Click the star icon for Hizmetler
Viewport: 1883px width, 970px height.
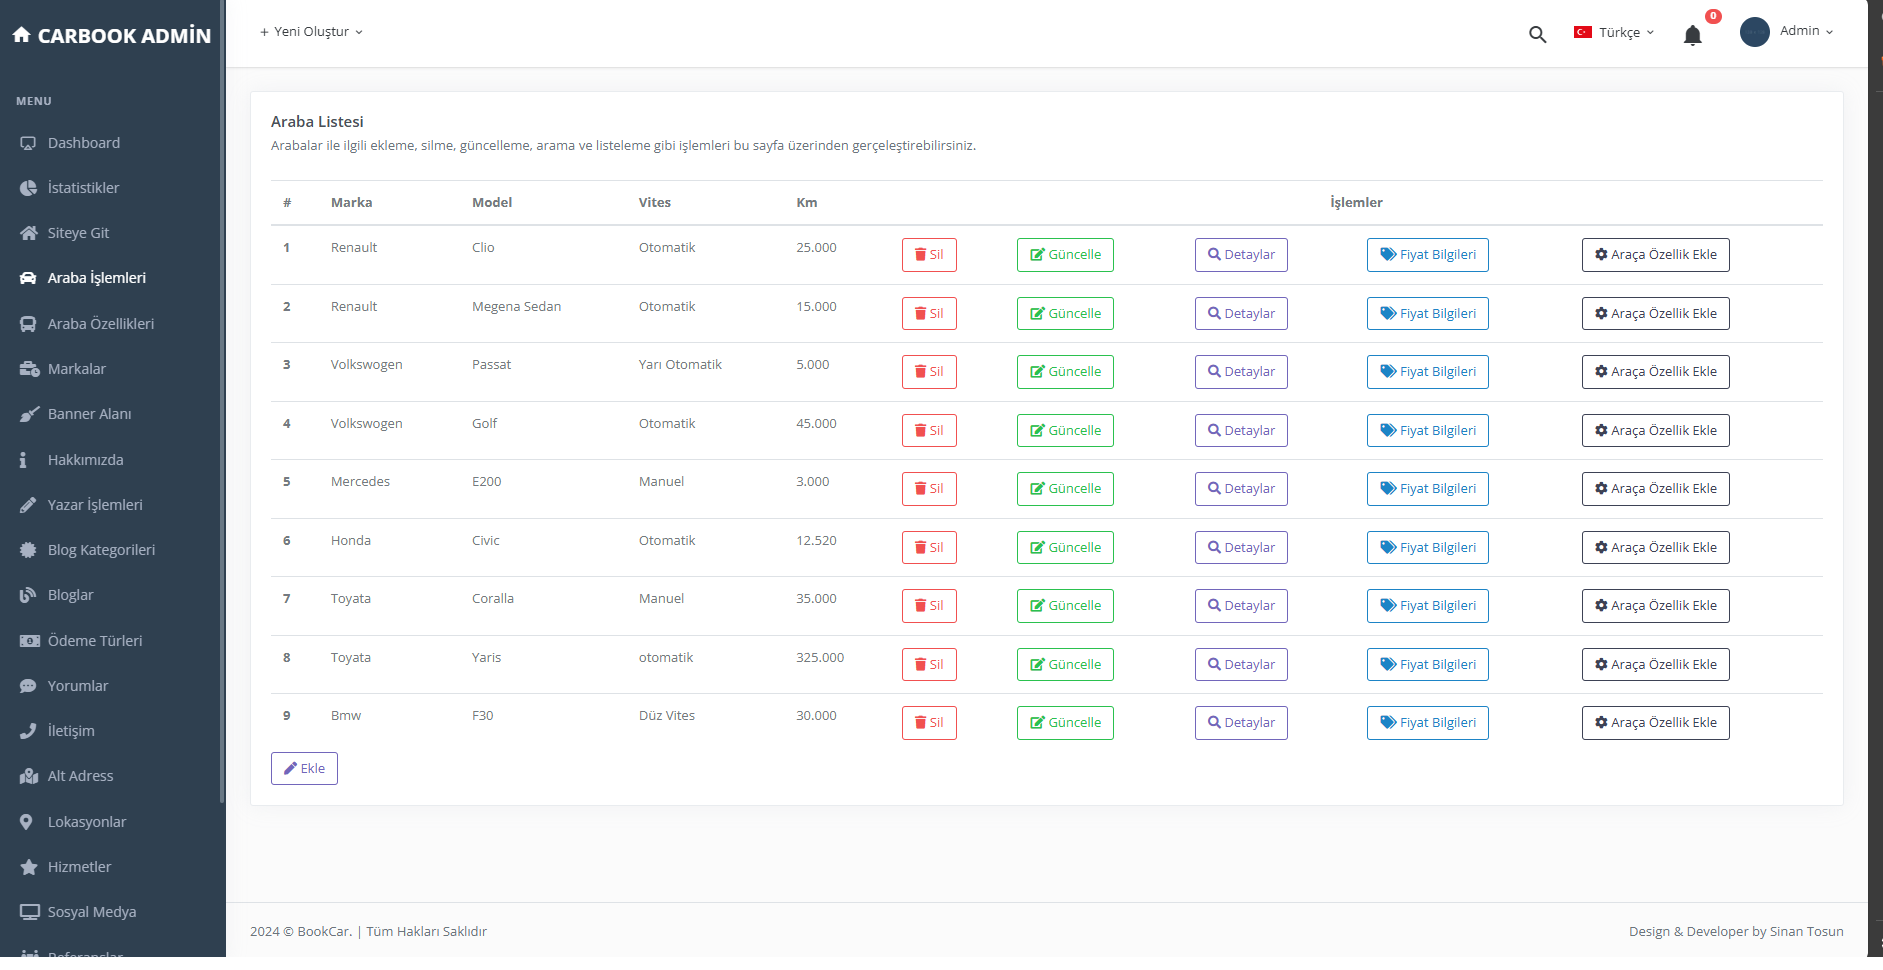pos(28,867)
